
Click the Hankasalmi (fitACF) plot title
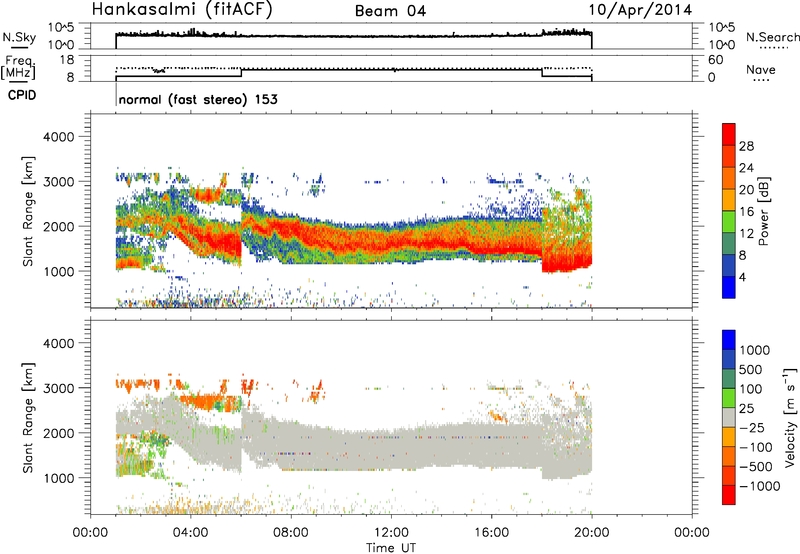click(182, 10)
